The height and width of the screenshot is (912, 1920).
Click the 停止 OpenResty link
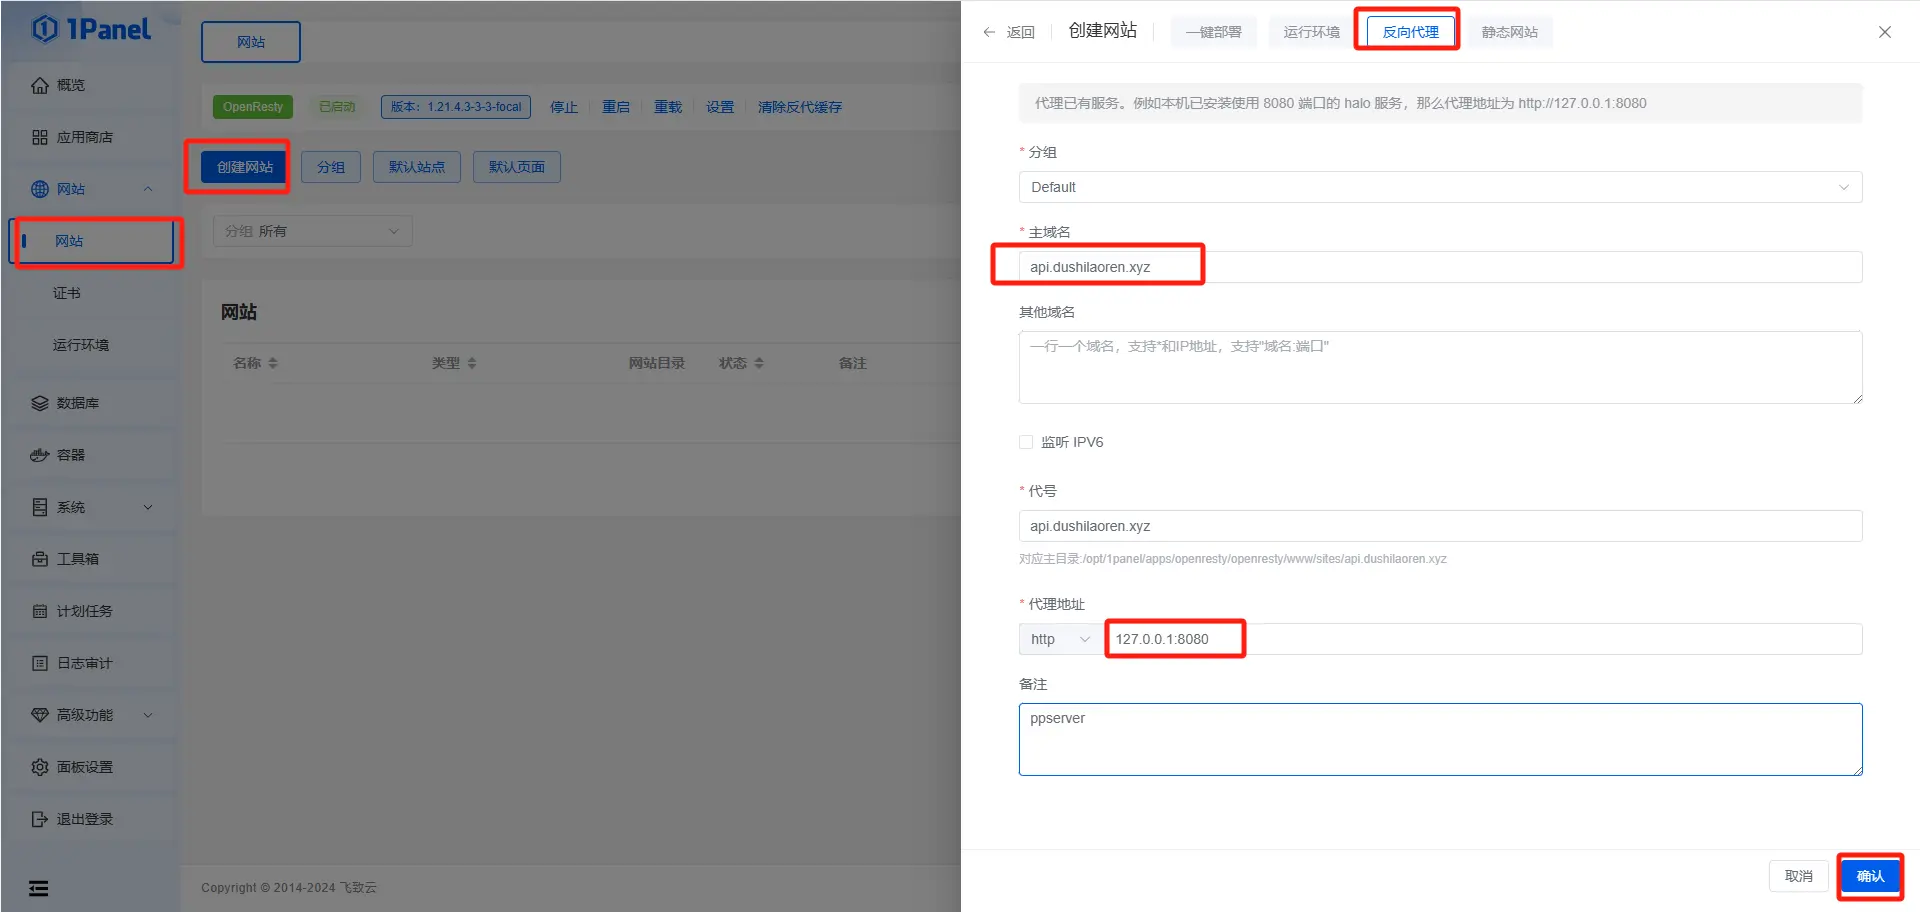[564, 107]
